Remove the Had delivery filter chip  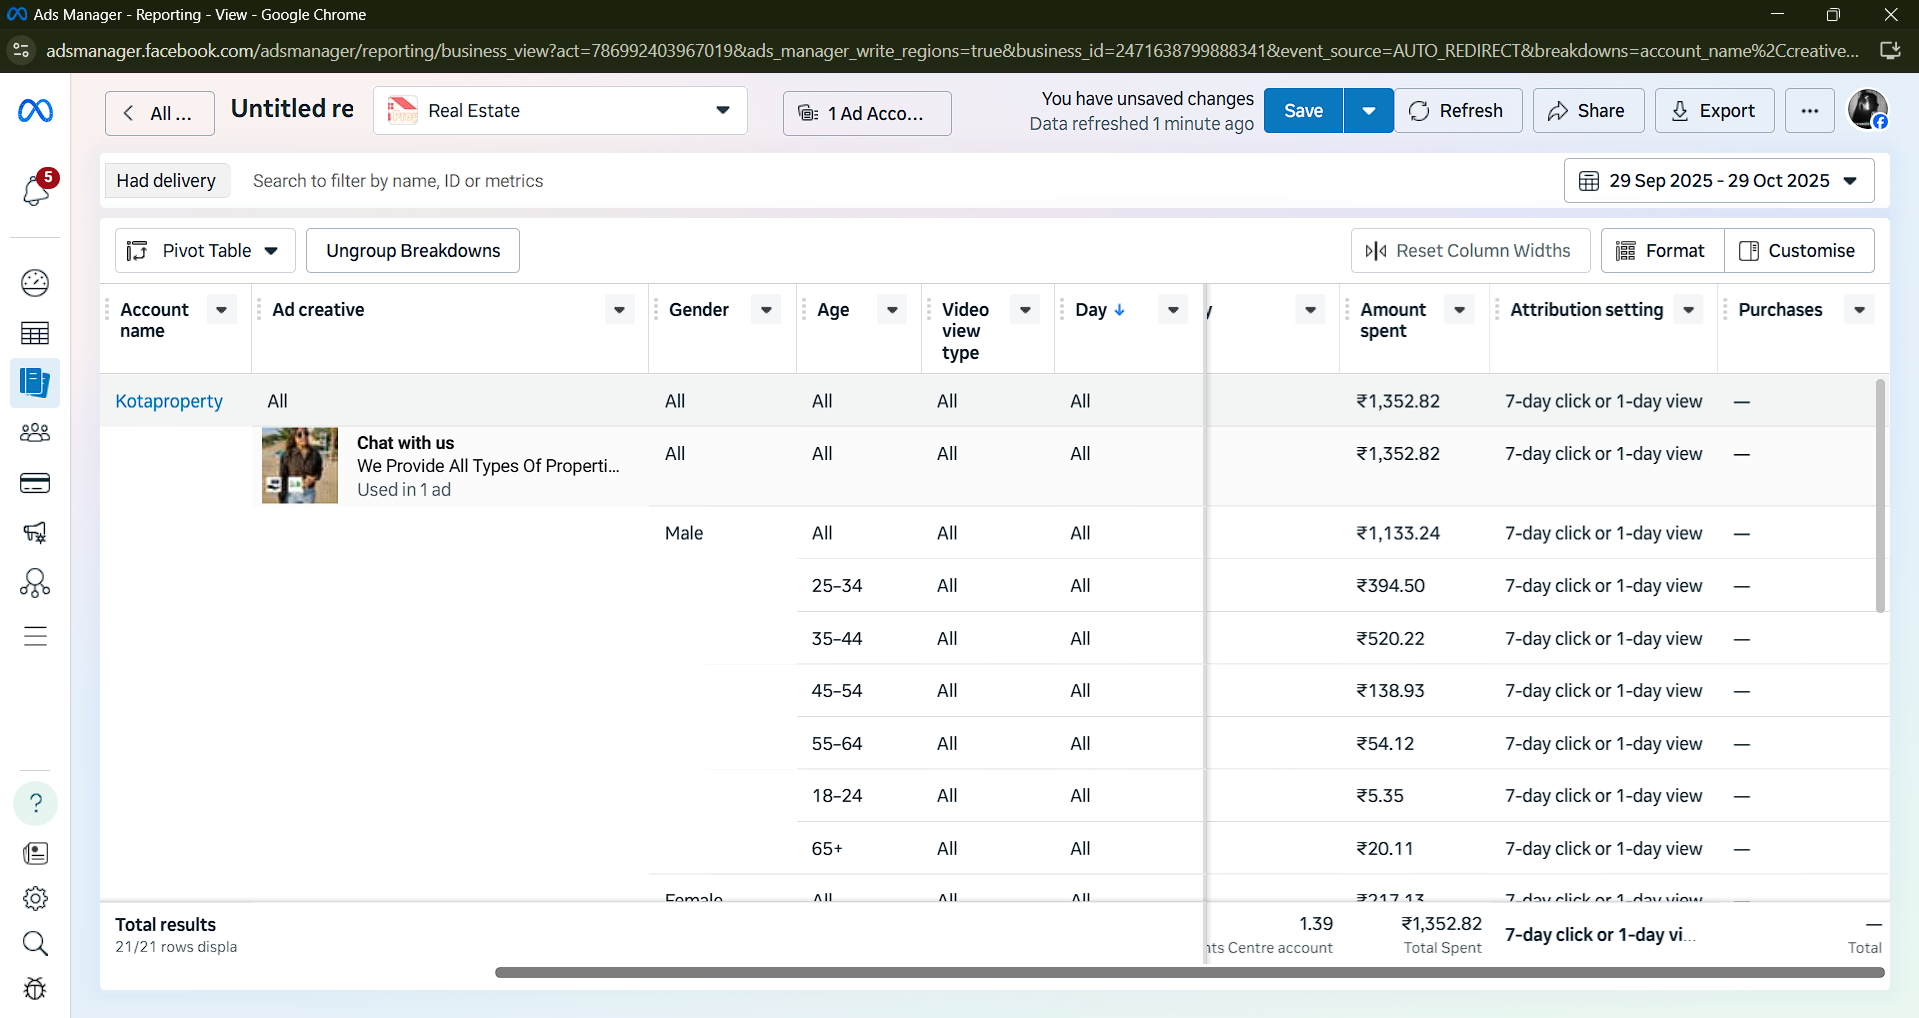166,181
